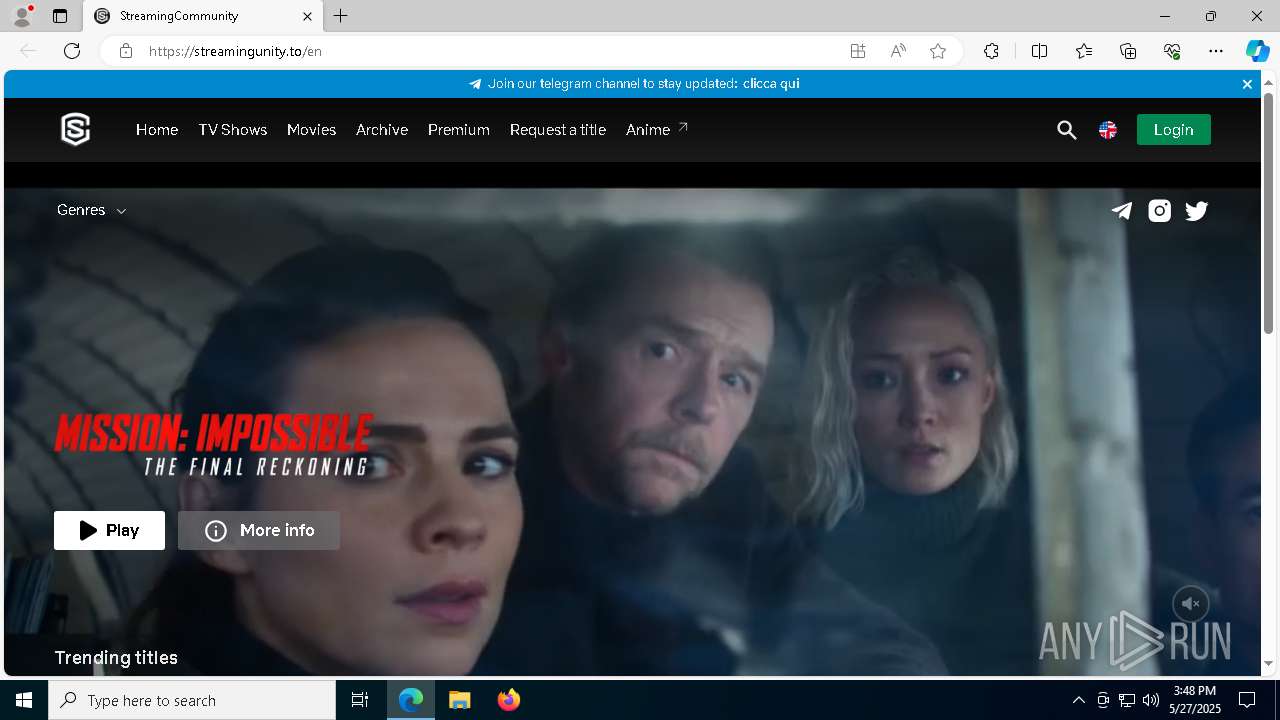
Task: Click the 'clicca qui' Telegram link
Action: (x=771, y=84)
